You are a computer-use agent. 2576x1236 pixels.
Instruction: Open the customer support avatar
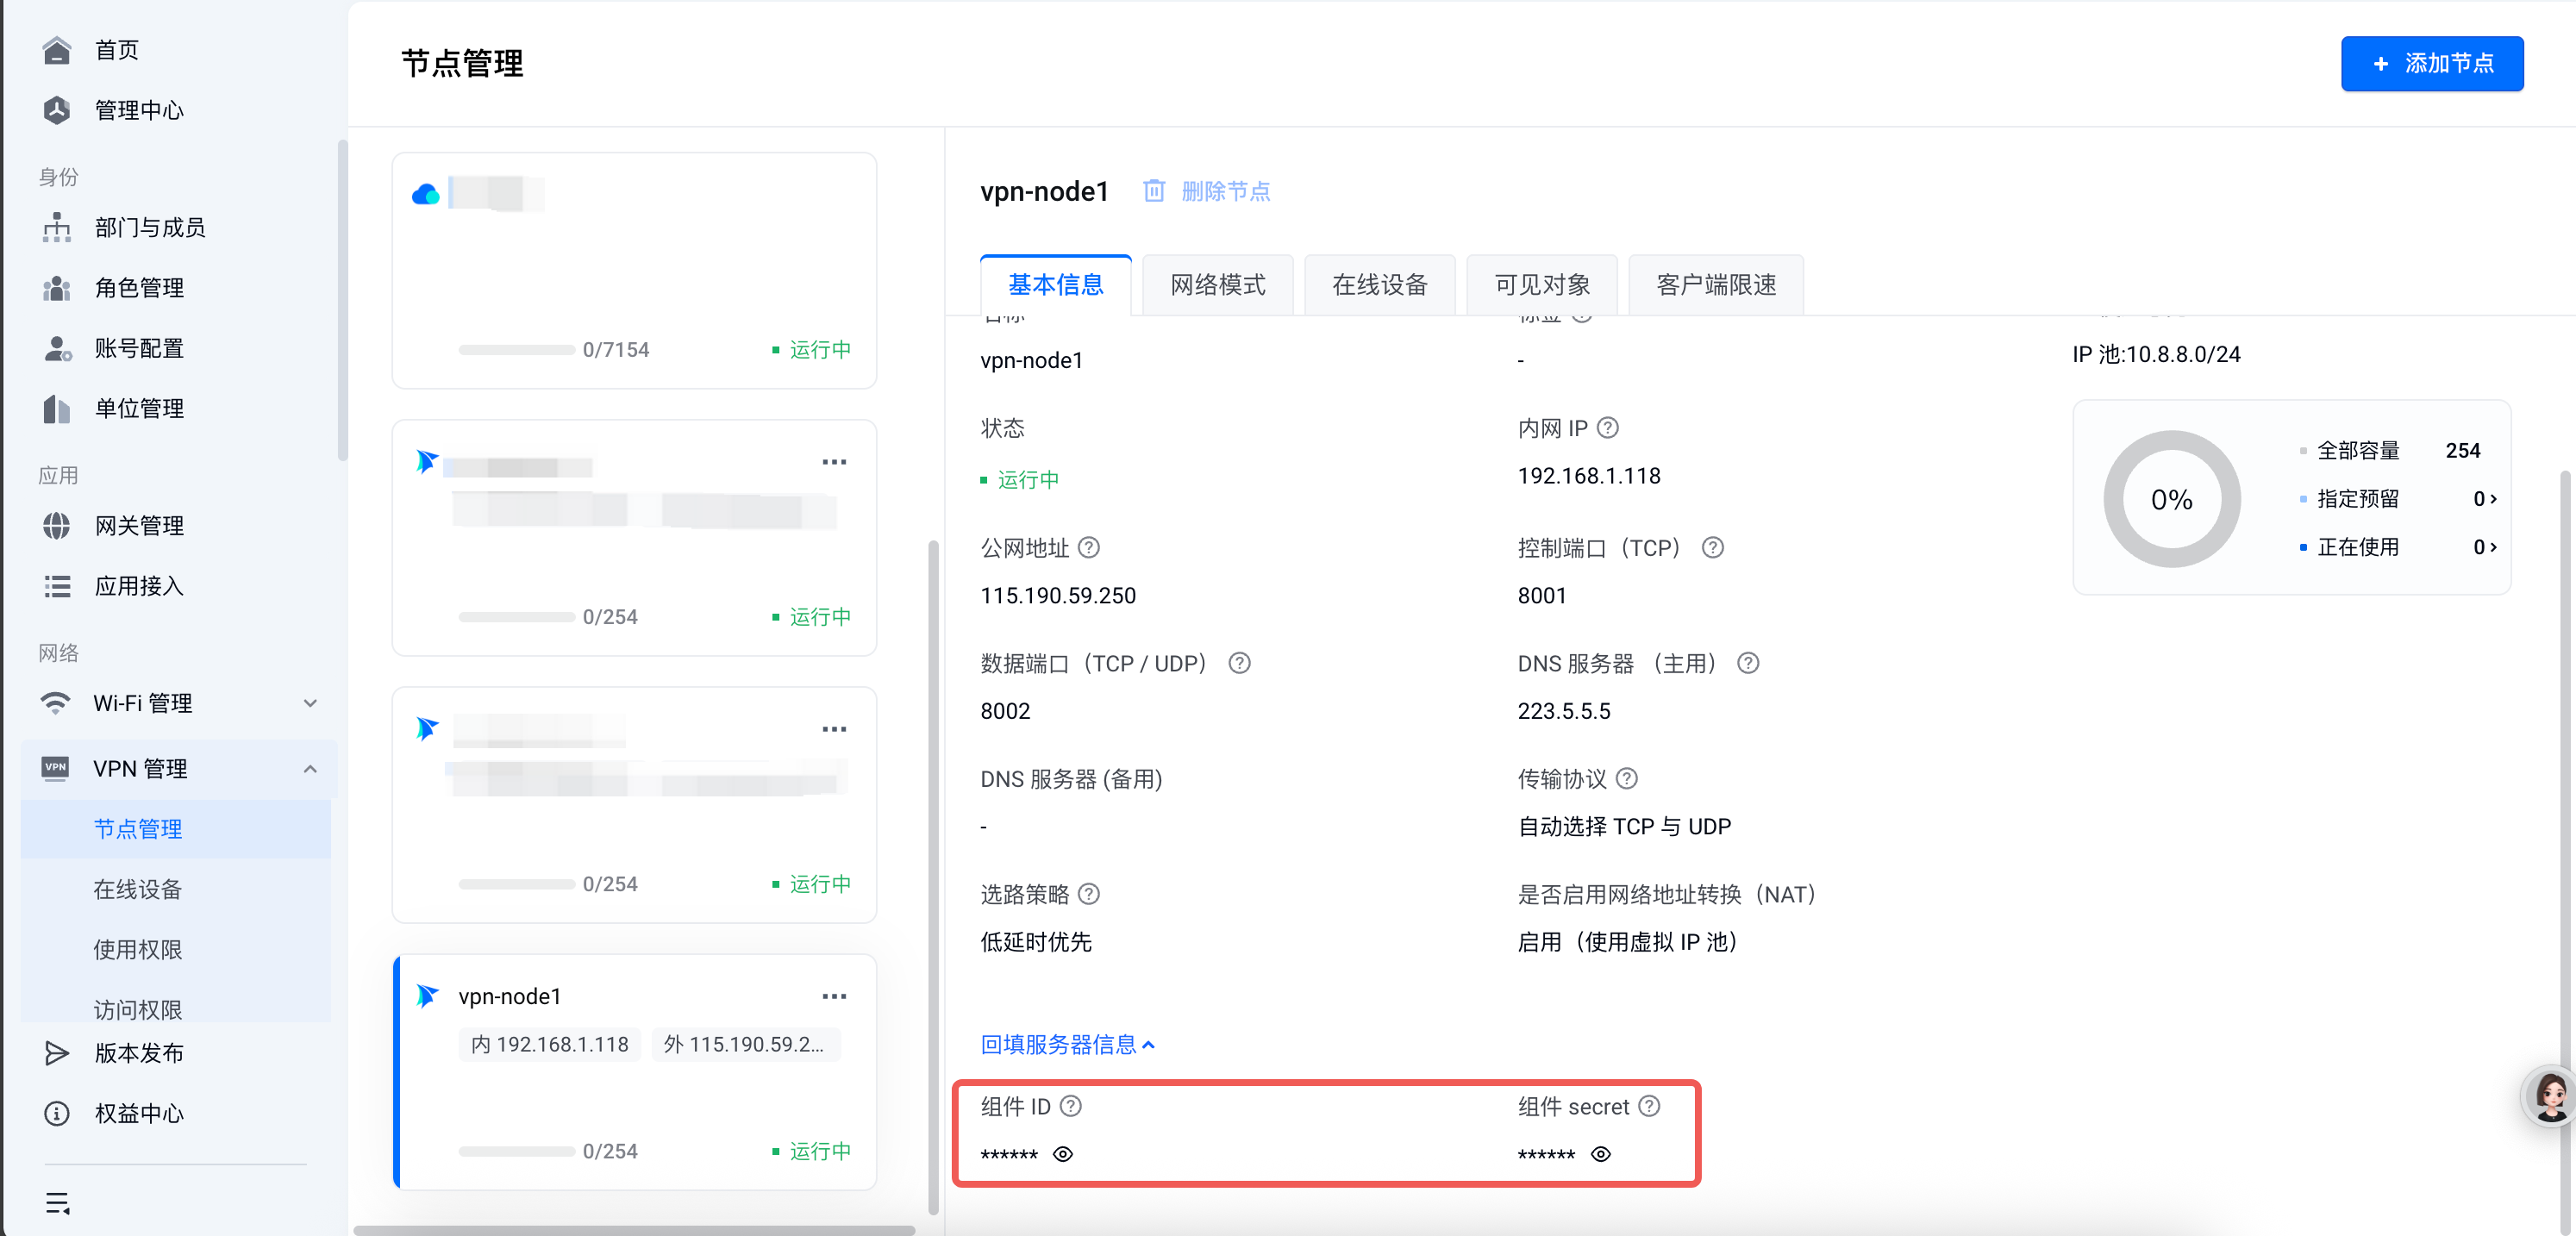tap(2549, 1097)
